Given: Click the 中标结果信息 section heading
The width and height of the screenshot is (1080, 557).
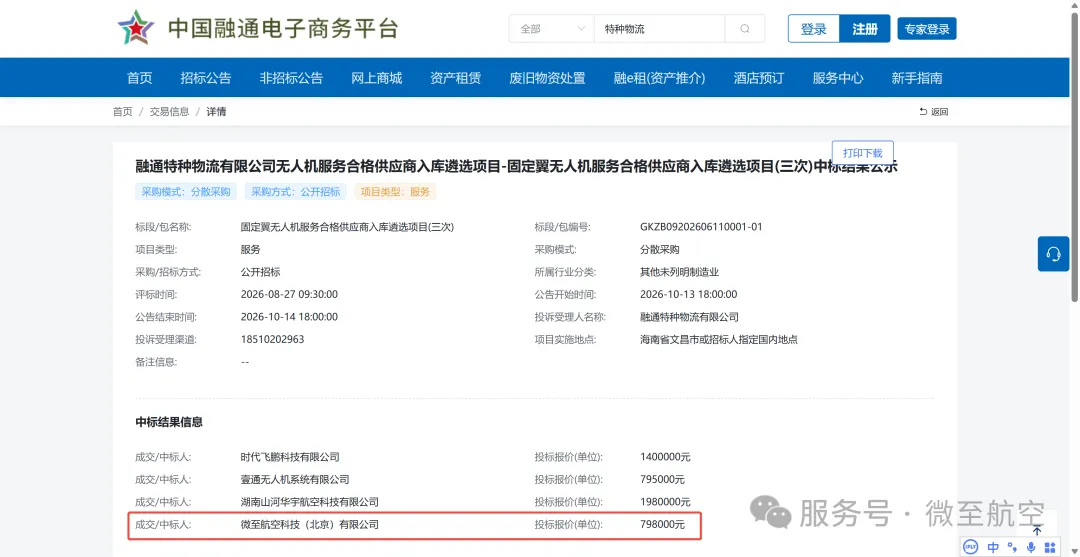Looking at the screenshot, I should [169, 422].
